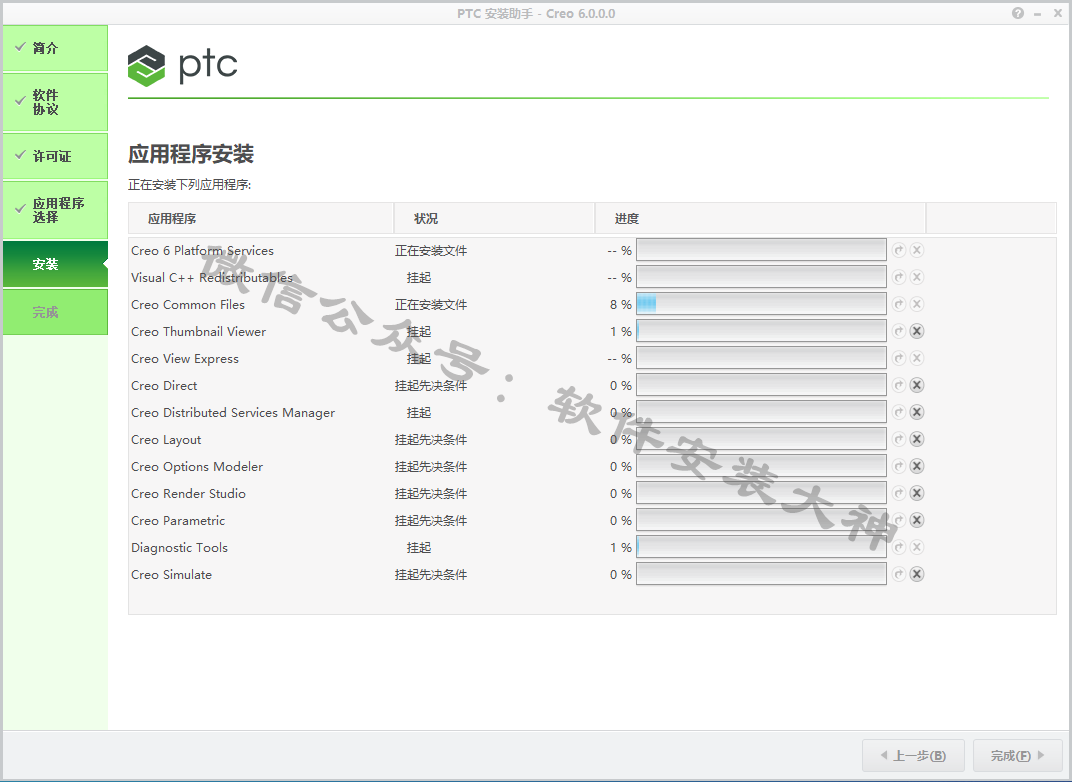Cancel the Creo Parametric installation

917,521
